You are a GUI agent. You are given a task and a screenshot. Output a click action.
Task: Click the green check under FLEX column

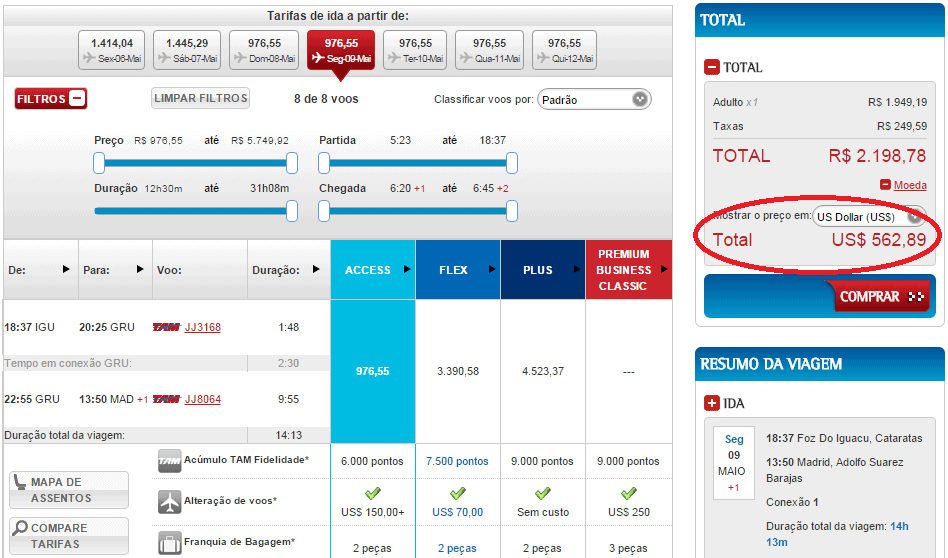[x=458, y=493]
